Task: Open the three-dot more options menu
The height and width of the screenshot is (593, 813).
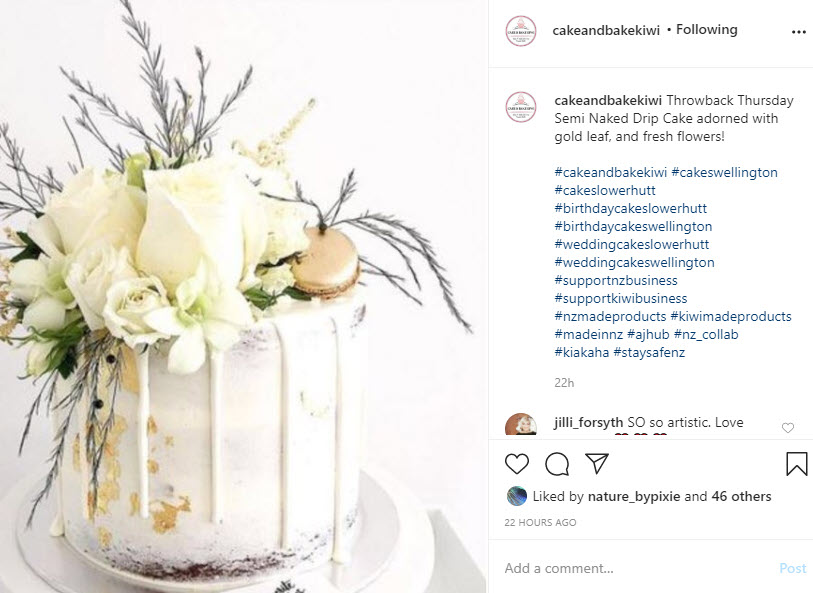Action: point(798,32)
